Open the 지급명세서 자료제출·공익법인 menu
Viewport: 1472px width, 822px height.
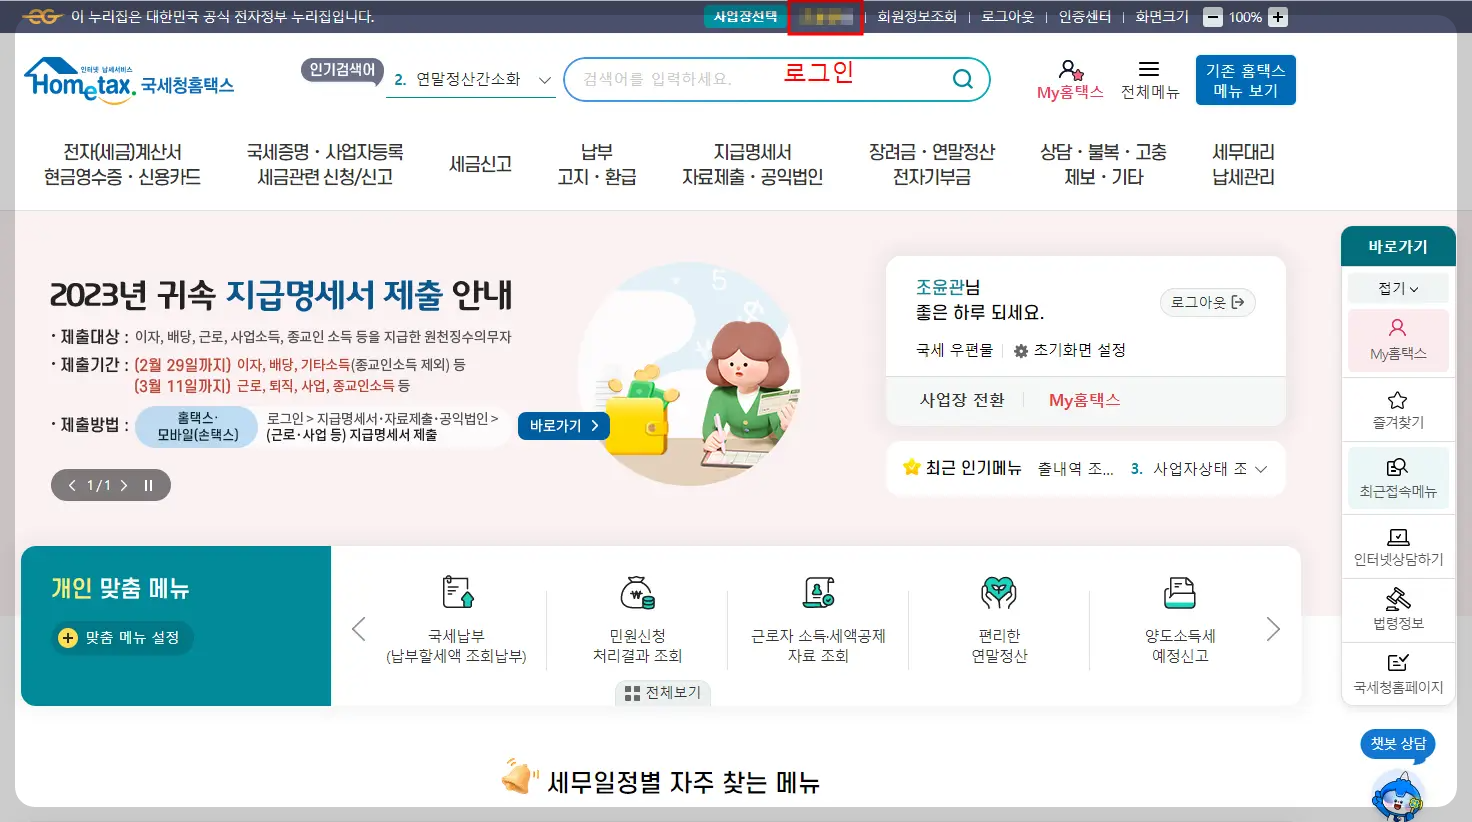(750, 165)
